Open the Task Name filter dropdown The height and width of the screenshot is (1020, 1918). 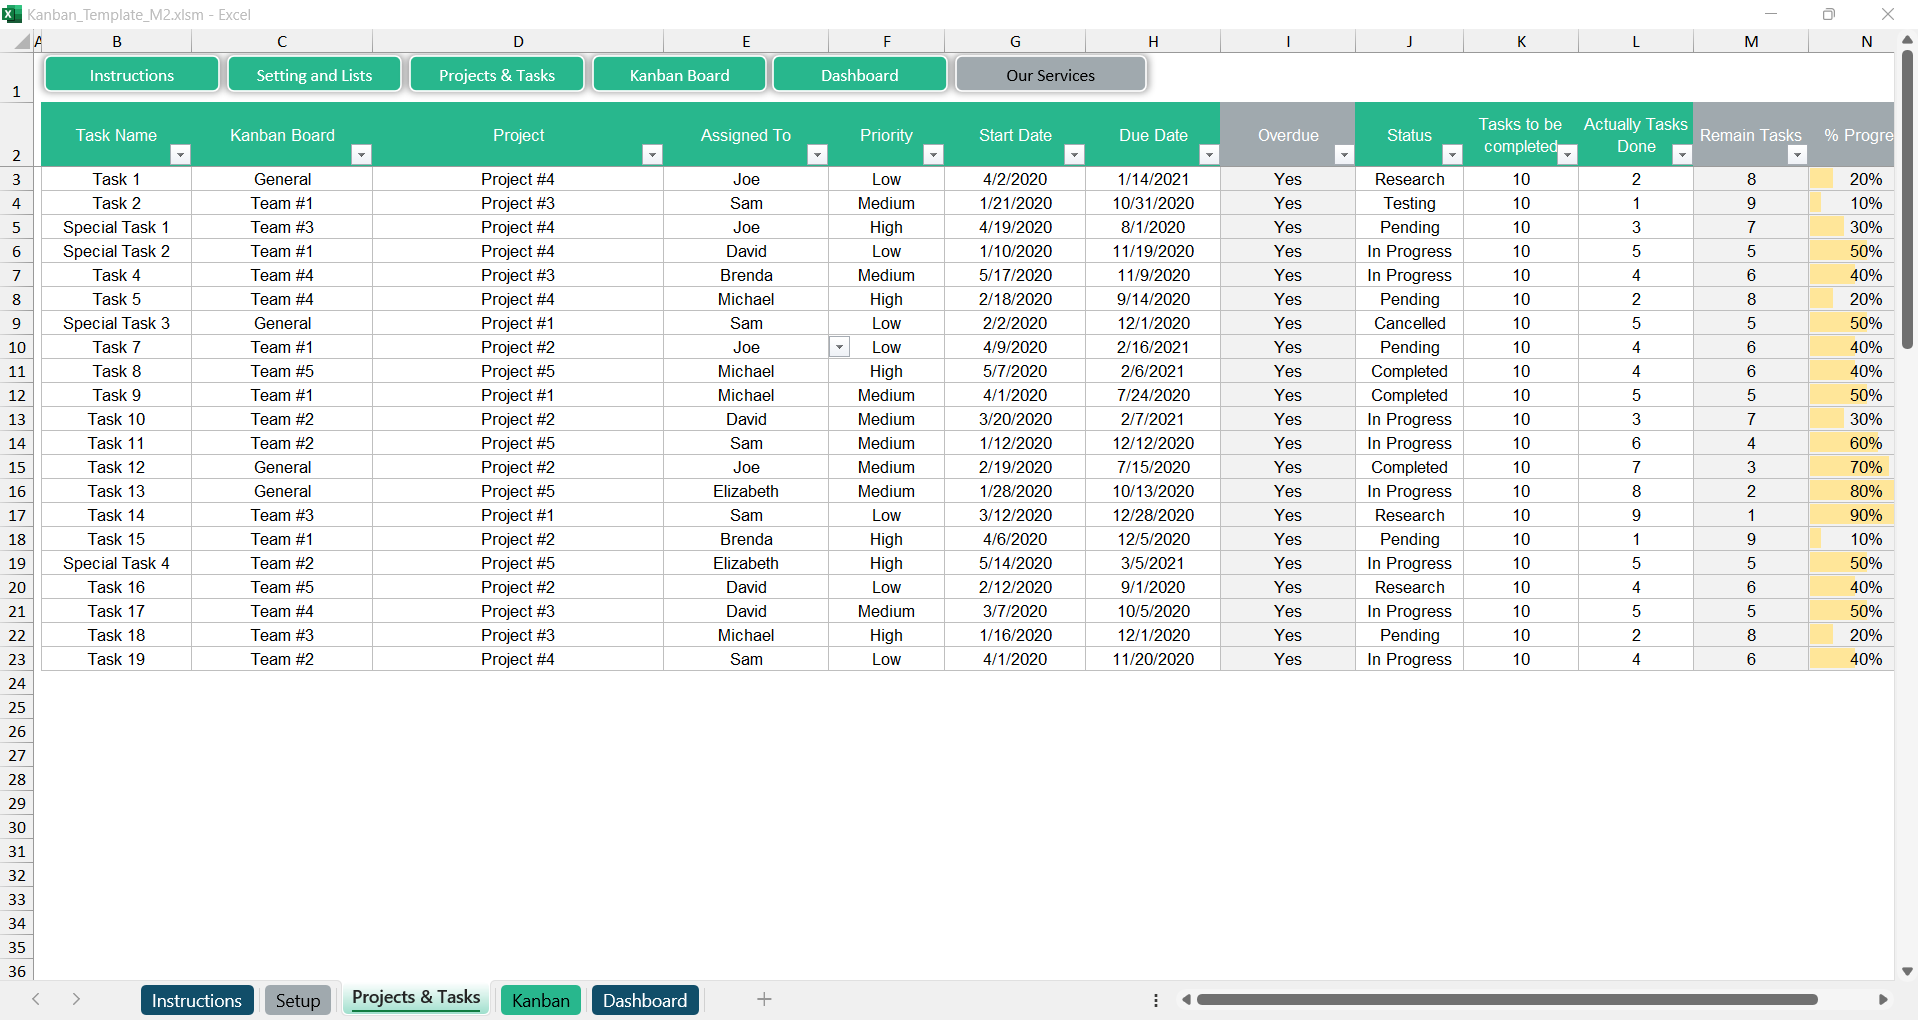point(181,155)
